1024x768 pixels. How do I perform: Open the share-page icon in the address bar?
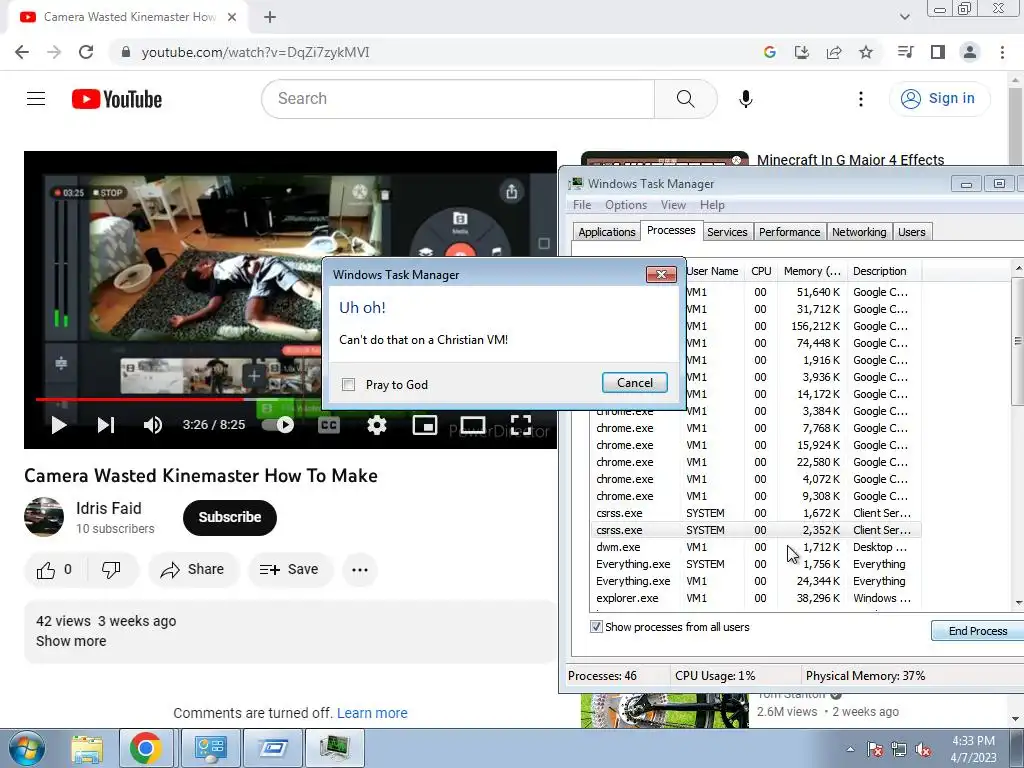834,52
